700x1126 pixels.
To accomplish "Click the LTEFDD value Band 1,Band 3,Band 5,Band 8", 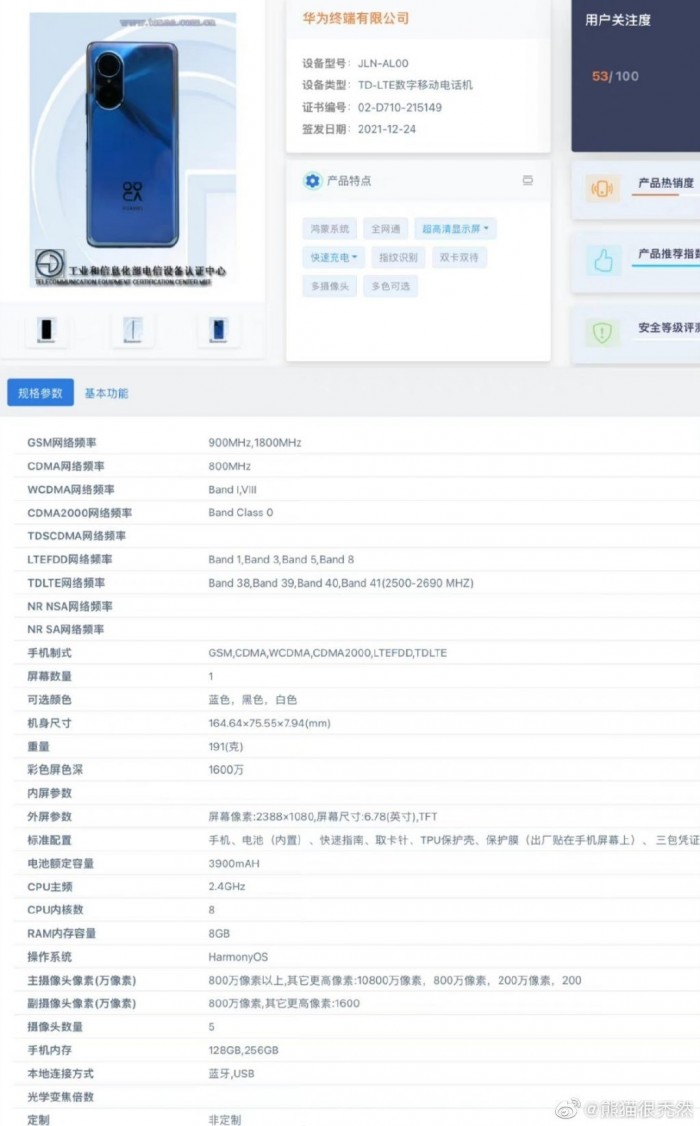I will (281, 559).
